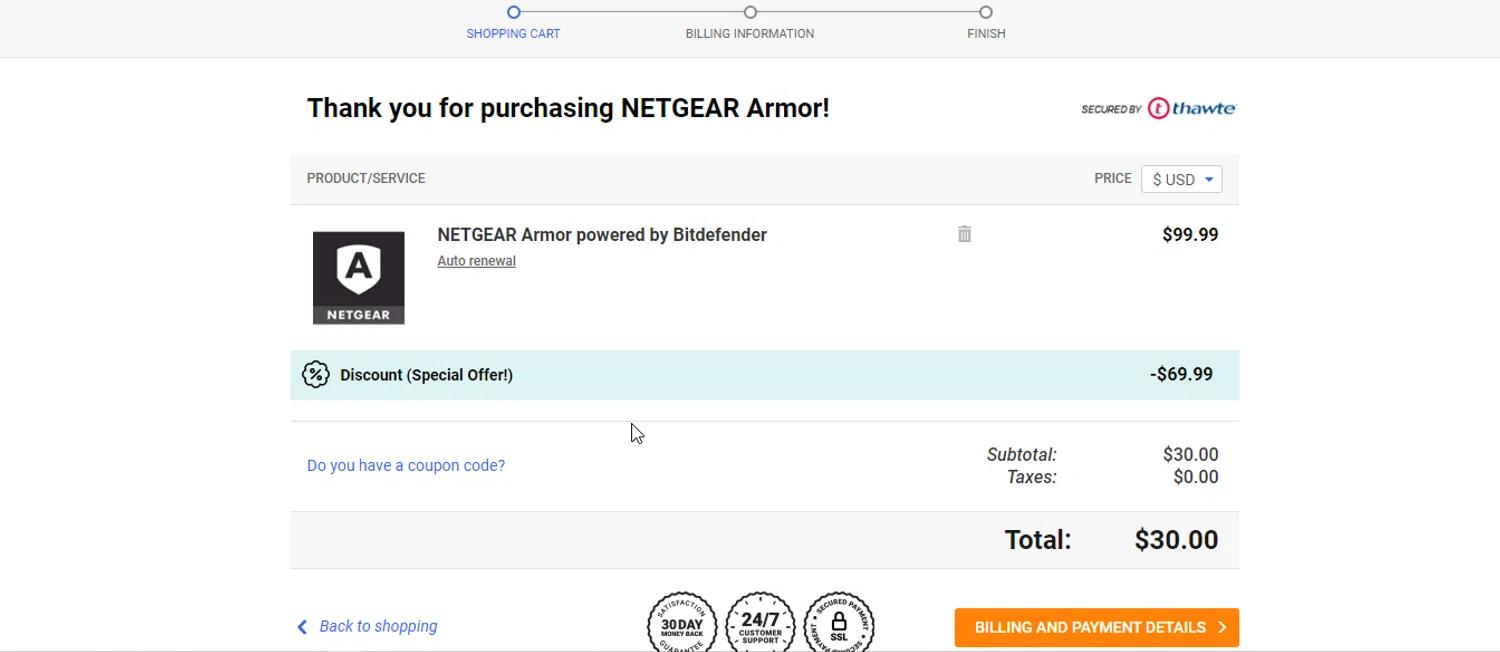Screen dimensions: 1500x652
Task: Open the $ USD currency dropdown
Action: point(1181,179)
